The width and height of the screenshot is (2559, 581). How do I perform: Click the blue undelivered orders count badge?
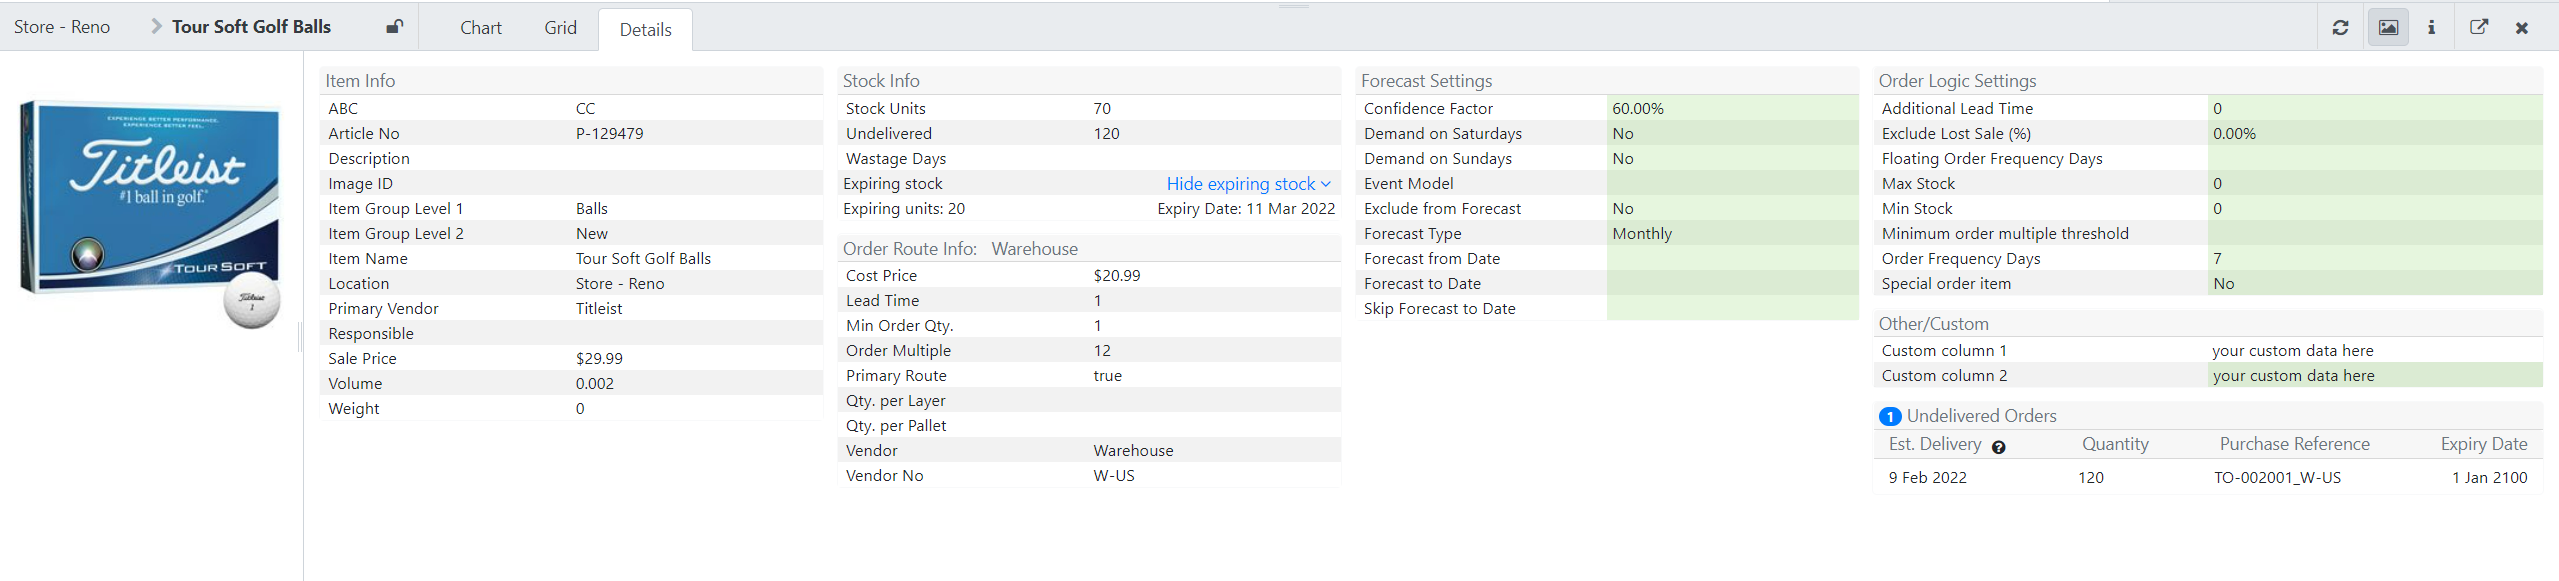(x=1889, y=416)
